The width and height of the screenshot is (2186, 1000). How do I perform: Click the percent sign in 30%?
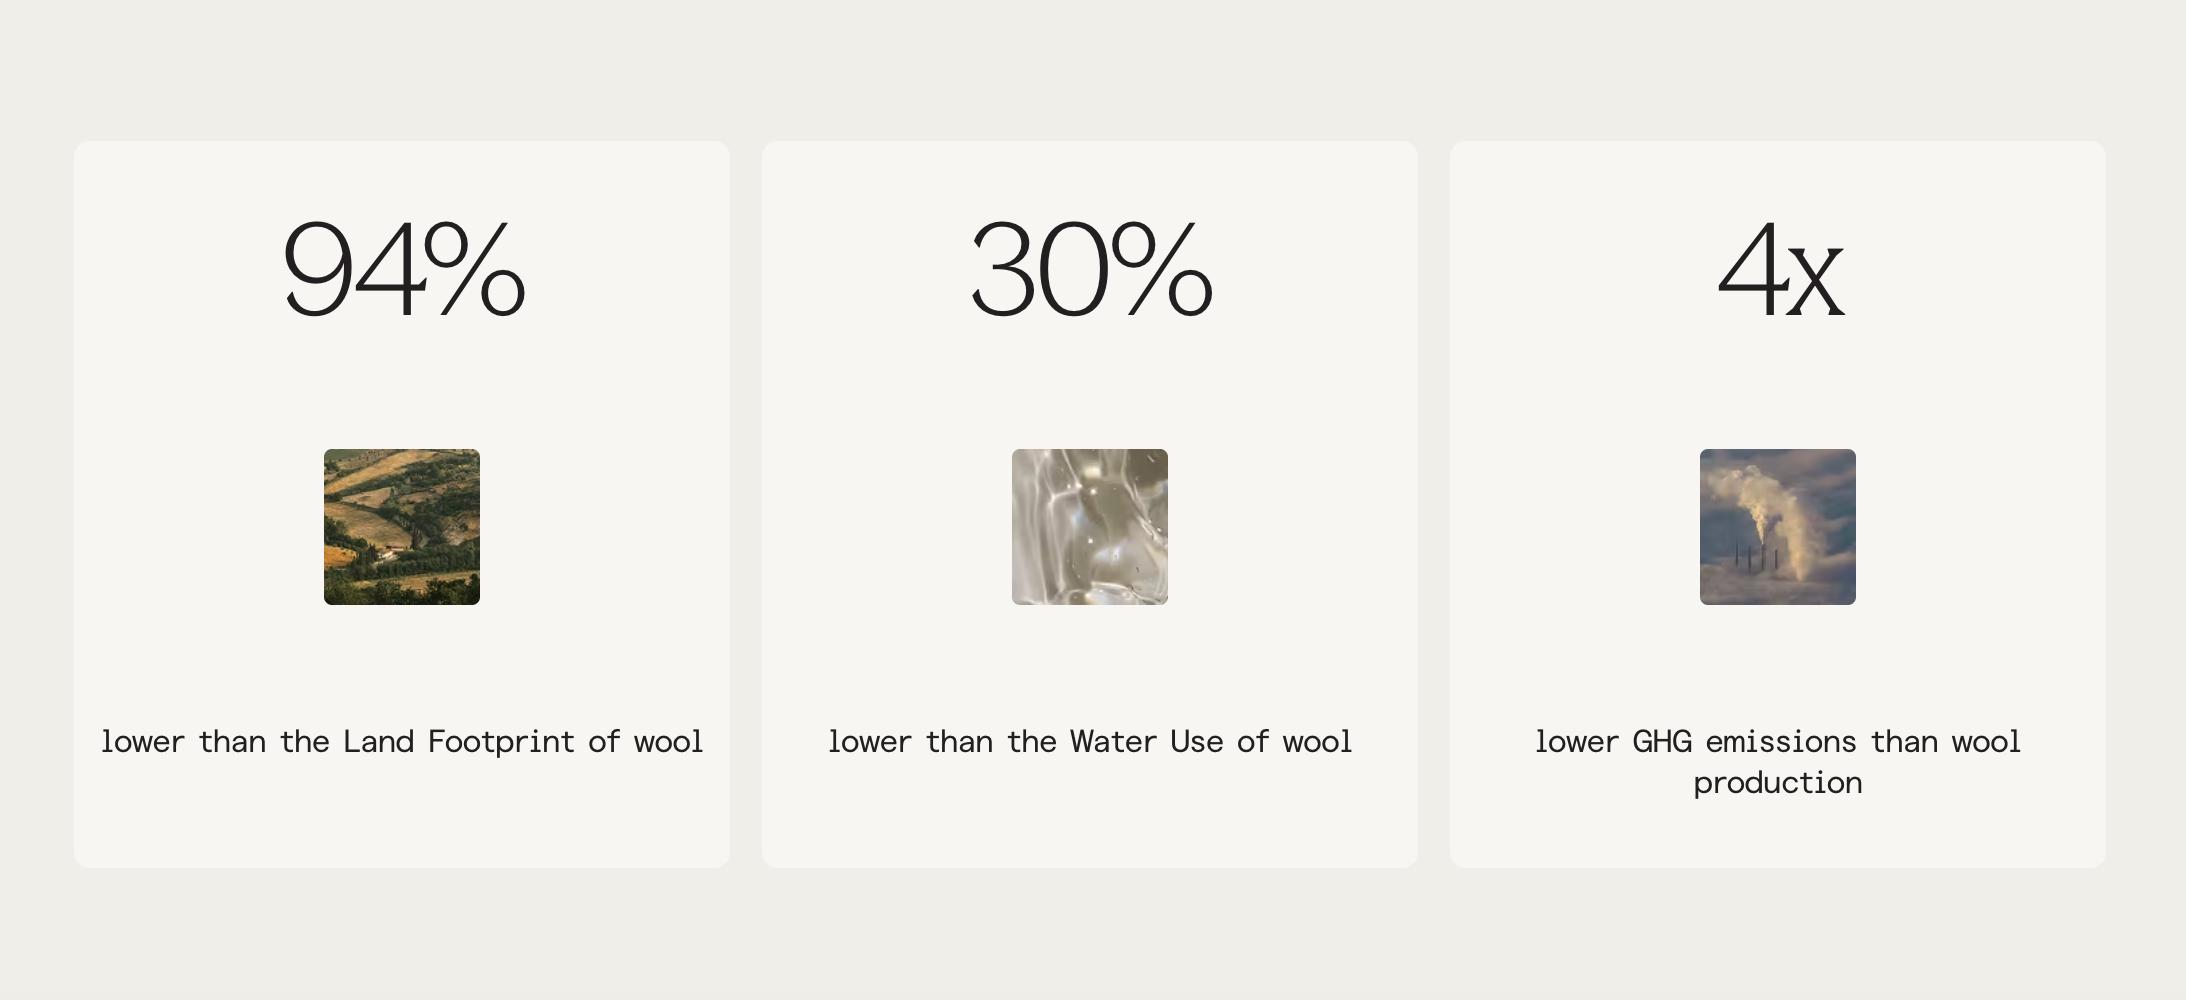[1163, 270]
